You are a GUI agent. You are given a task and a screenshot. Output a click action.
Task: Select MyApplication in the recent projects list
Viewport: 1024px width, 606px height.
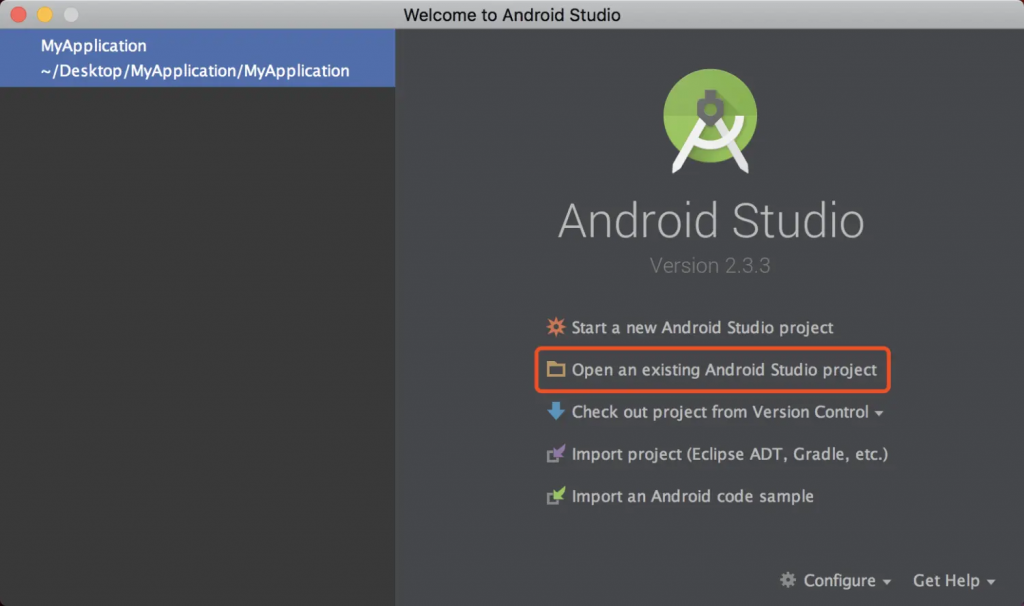coord(197,58)
